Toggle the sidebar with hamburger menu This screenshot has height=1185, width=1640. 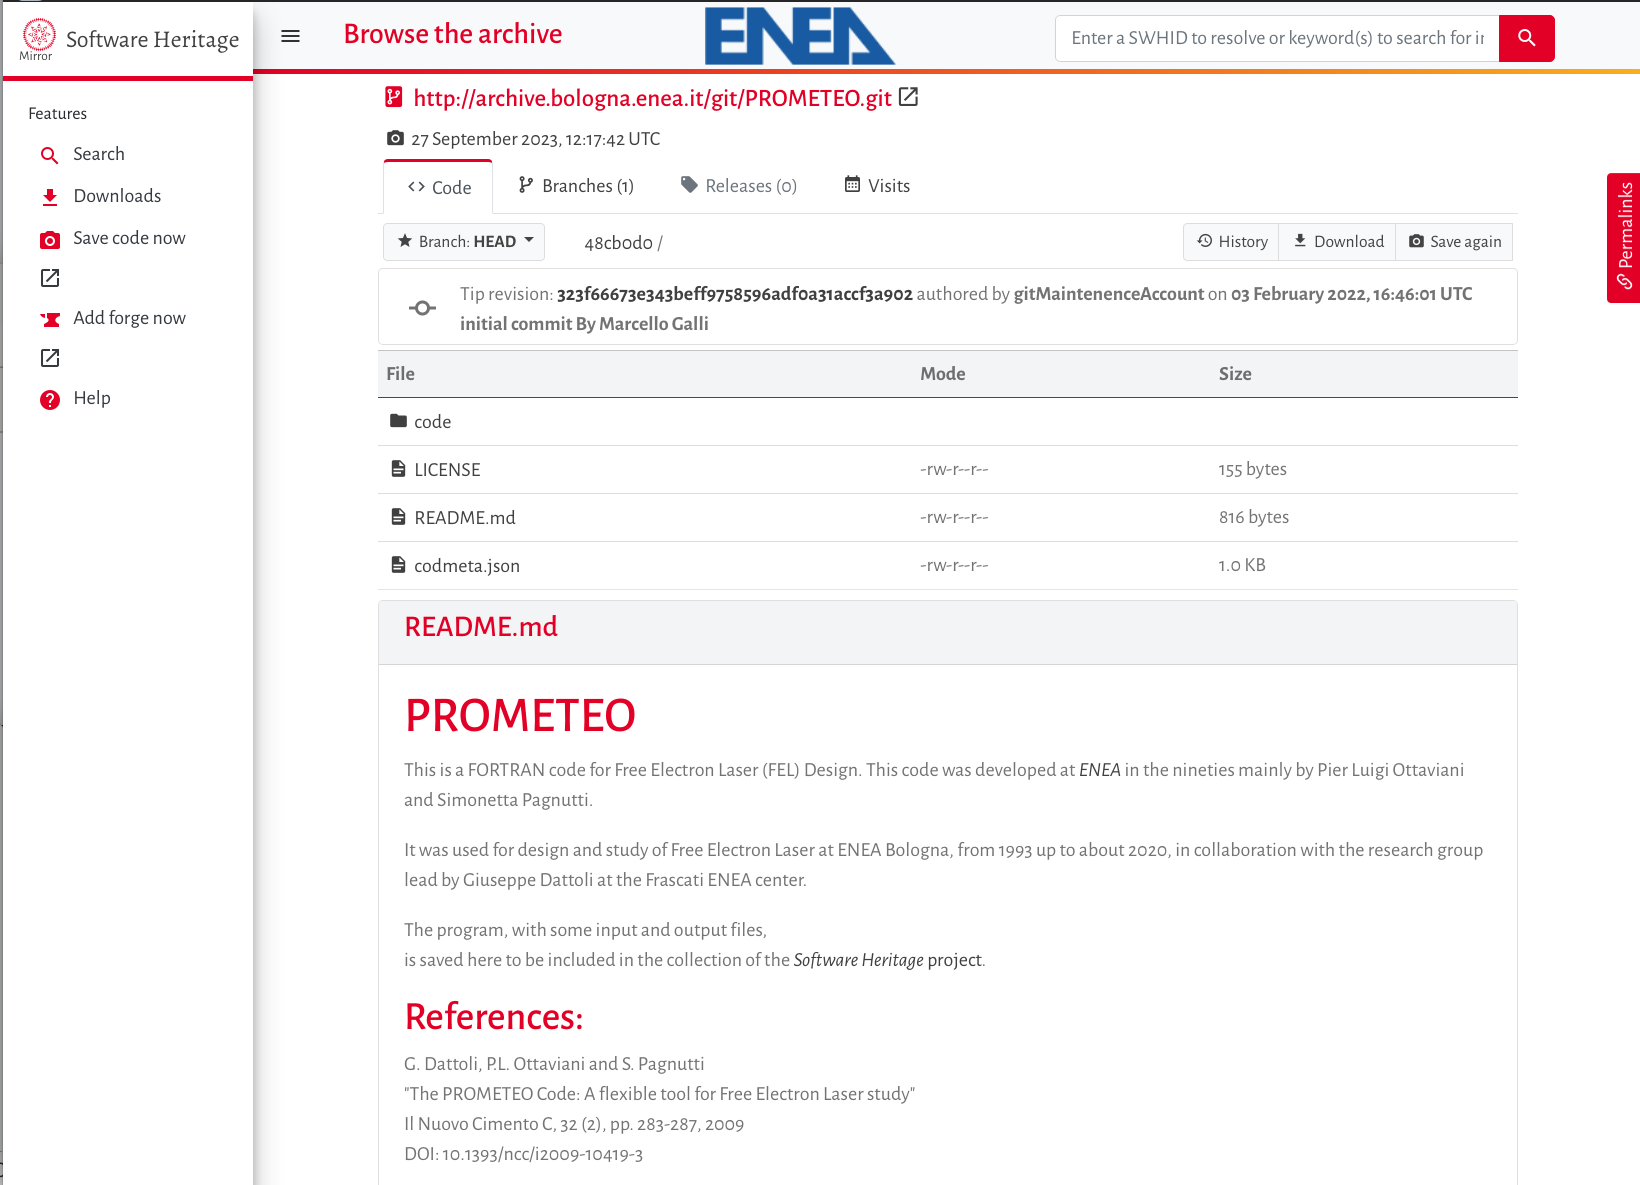(290, 35)
